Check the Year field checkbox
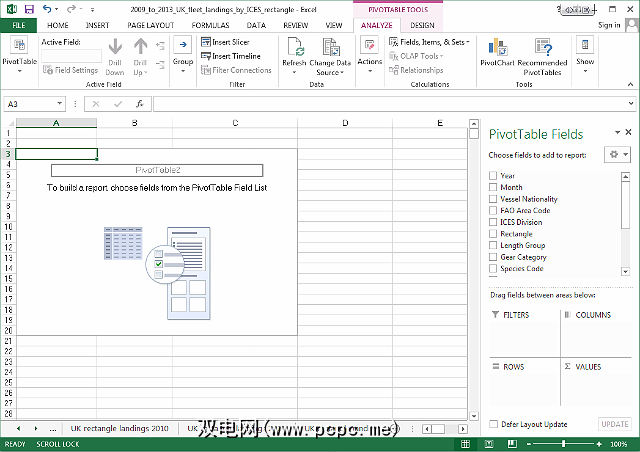 tap(493, 176)
